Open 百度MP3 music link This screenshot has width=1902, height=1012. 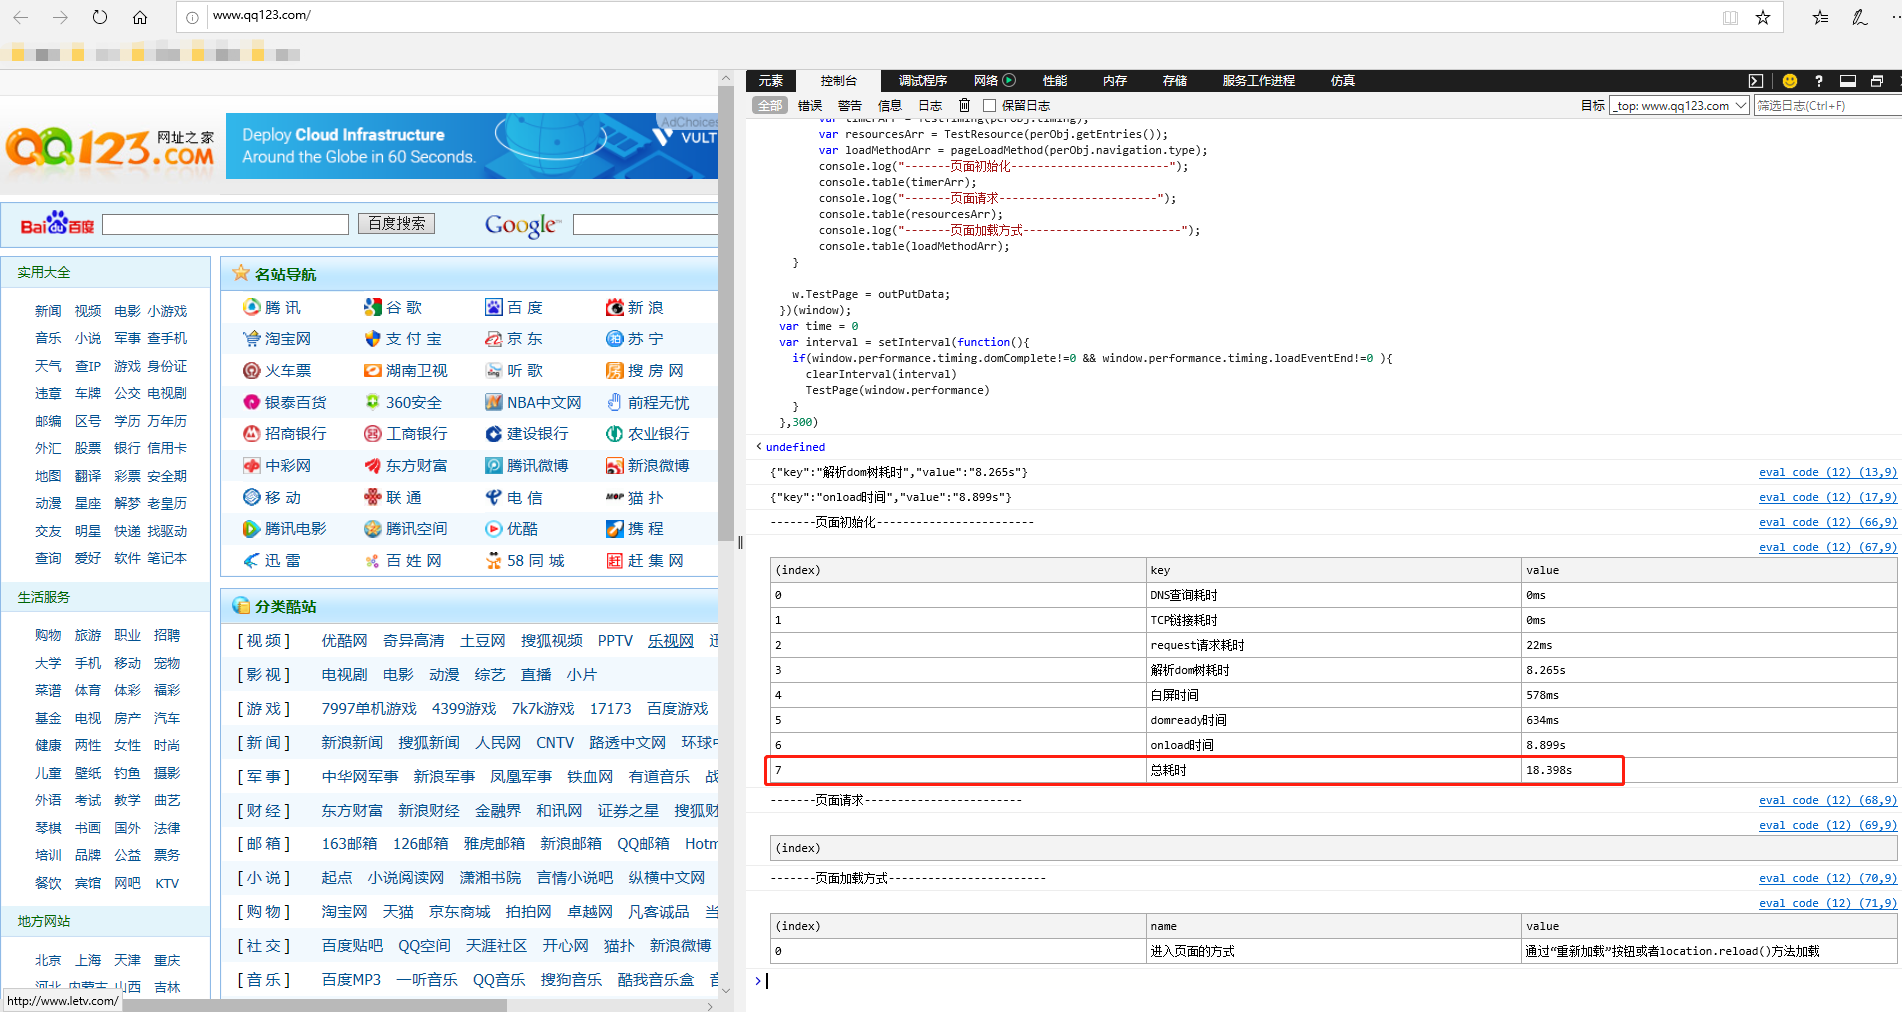pos(351,980)
